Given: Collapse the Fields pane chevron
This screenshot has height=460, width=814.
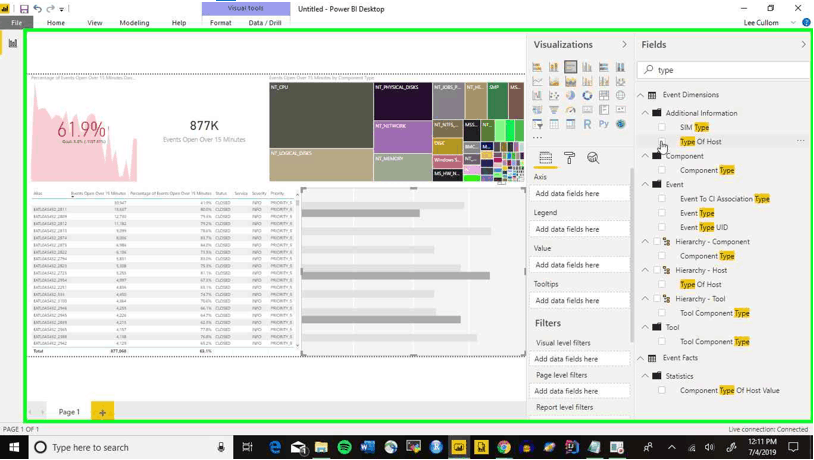Looking at the screenshot, I should [804, 45].
